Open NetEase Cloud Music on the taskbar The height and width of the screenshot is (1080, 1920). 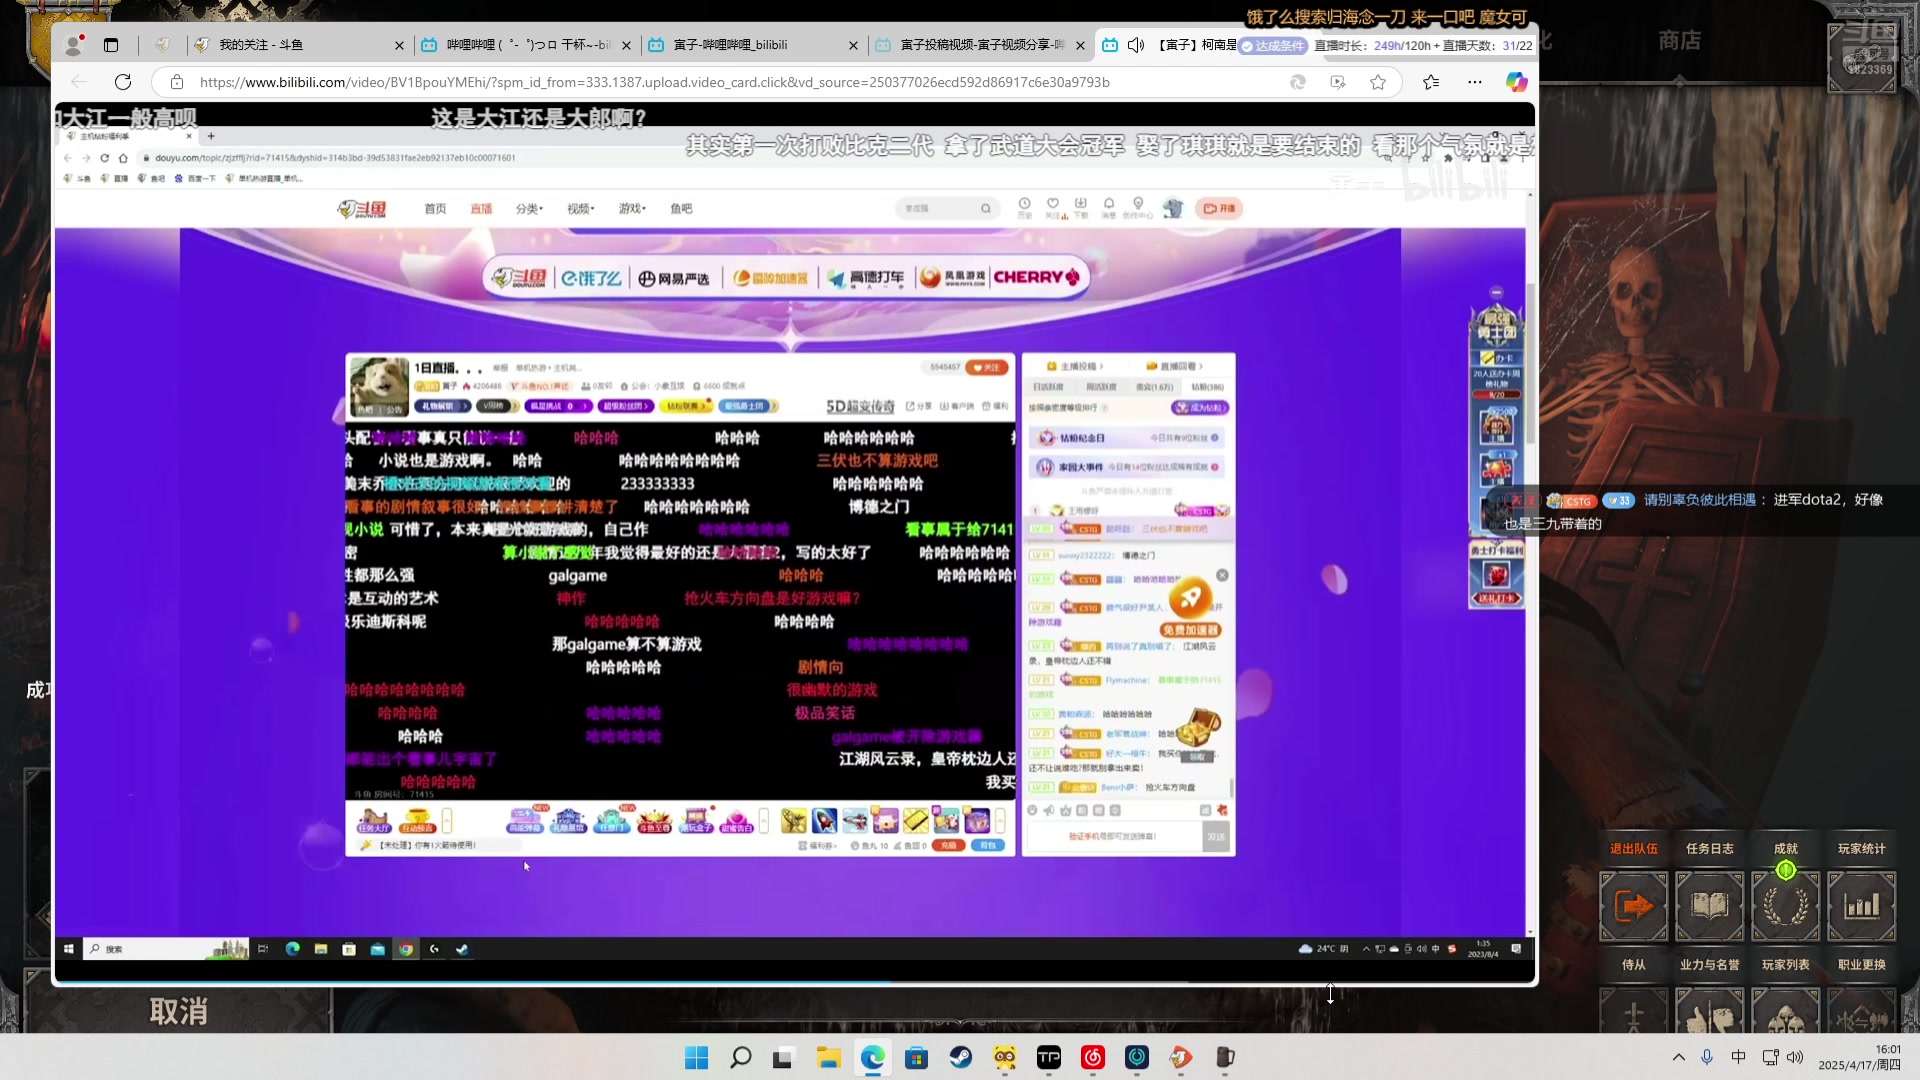pyautogui.click(x=1092, y=1057)
